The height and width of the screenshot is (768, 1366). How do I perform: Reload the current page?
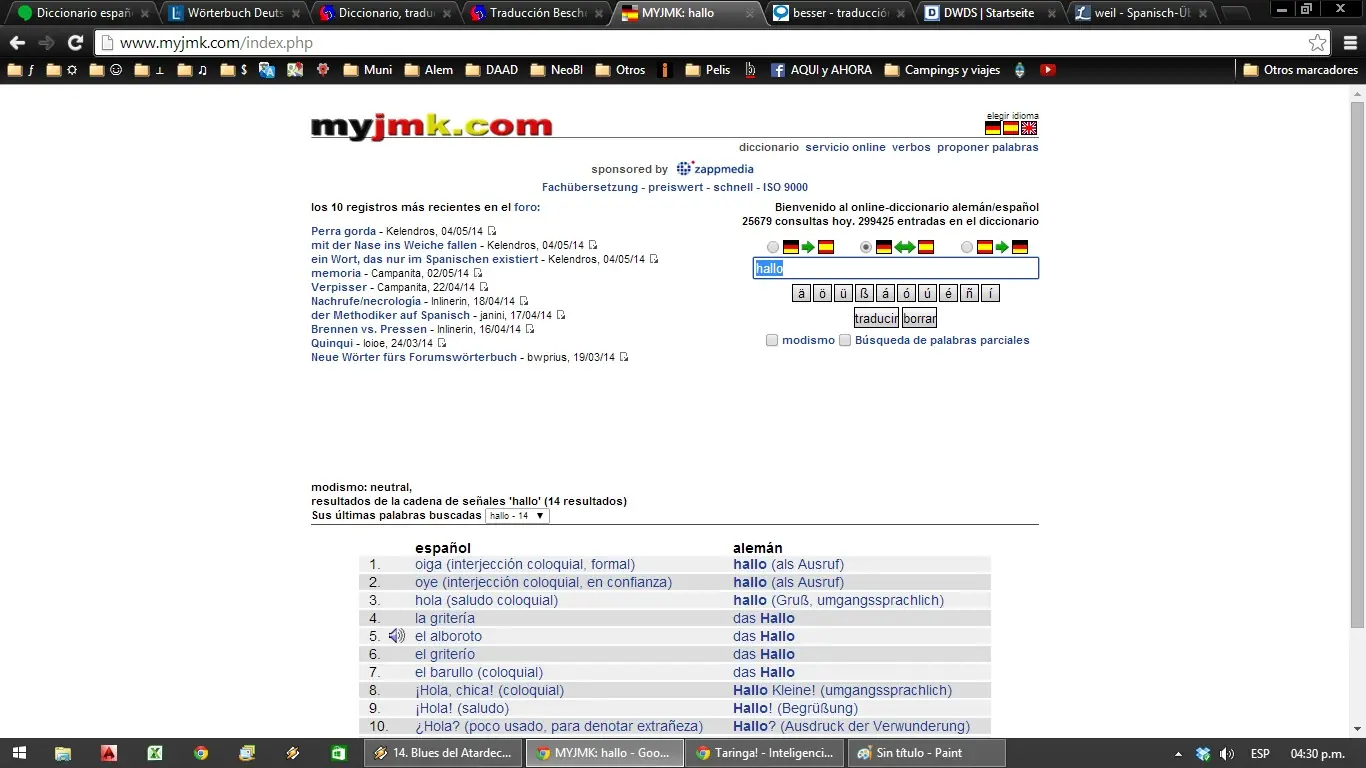[x=75, y=43]
